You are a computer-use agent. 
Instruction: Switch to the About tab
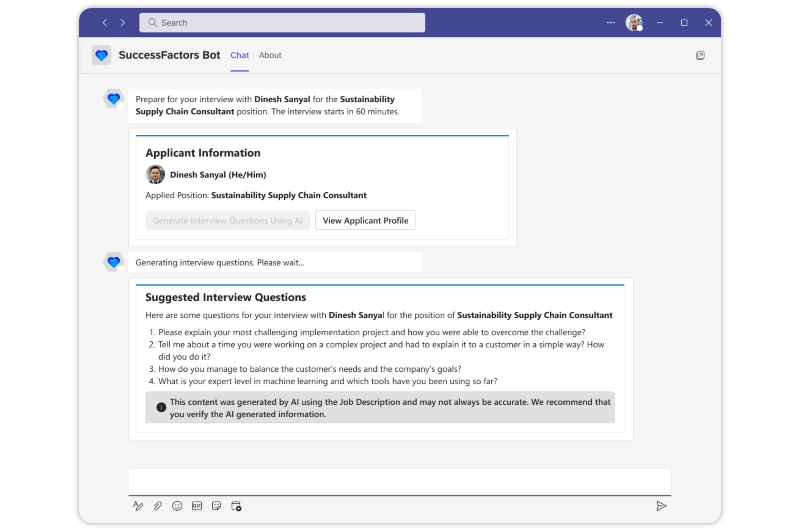(270, 55)
